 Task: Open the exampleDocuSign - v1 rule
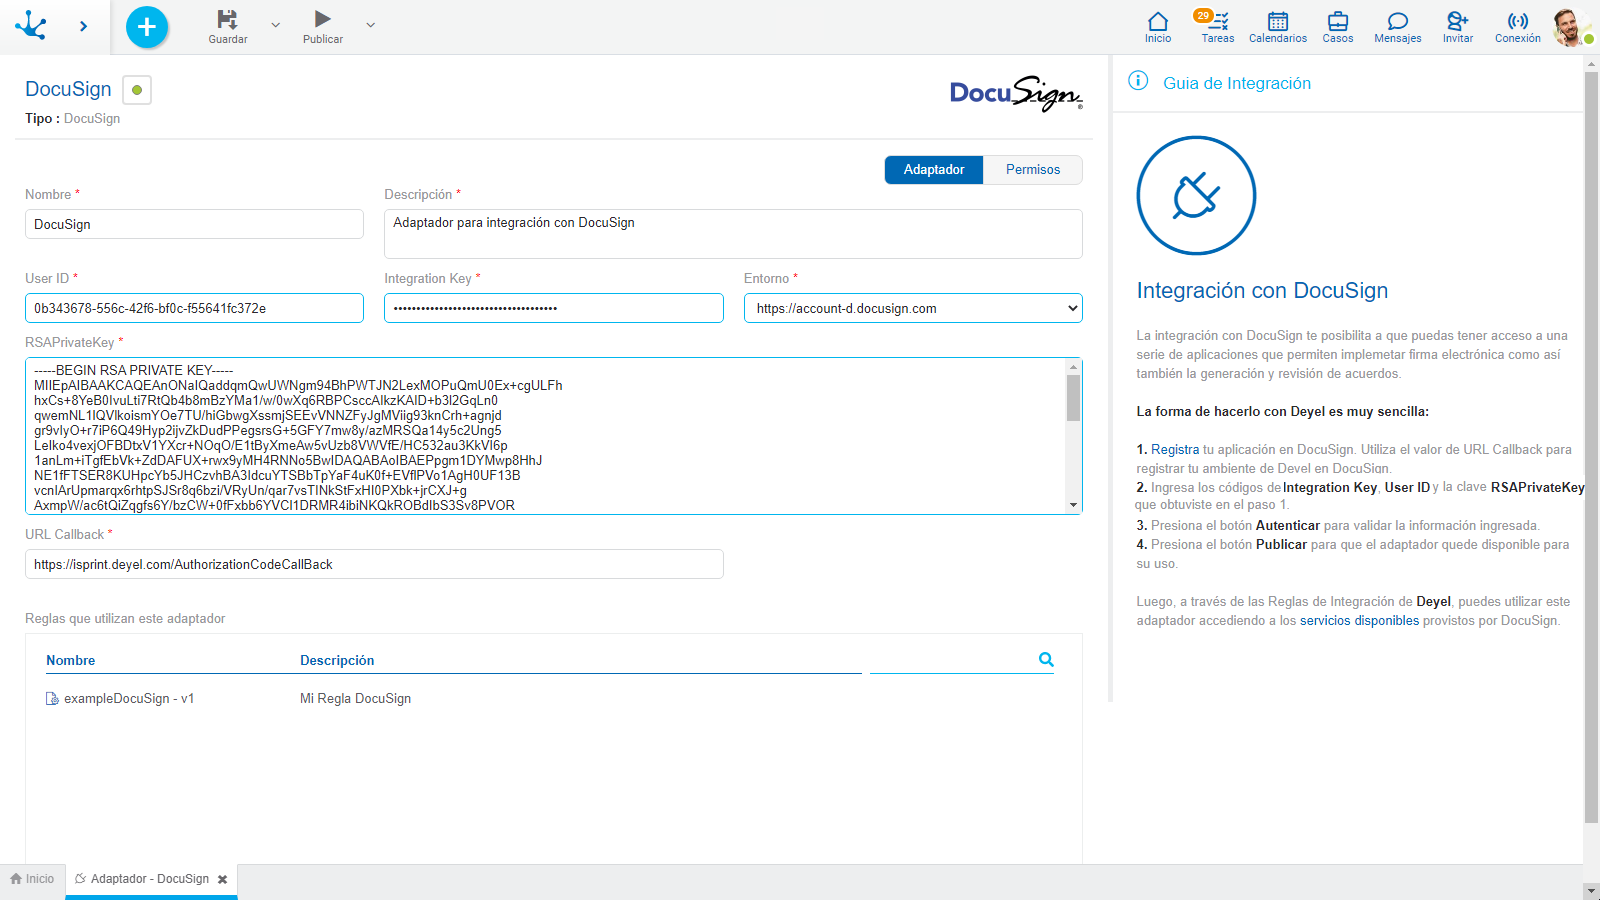click(x=129, y=698)
